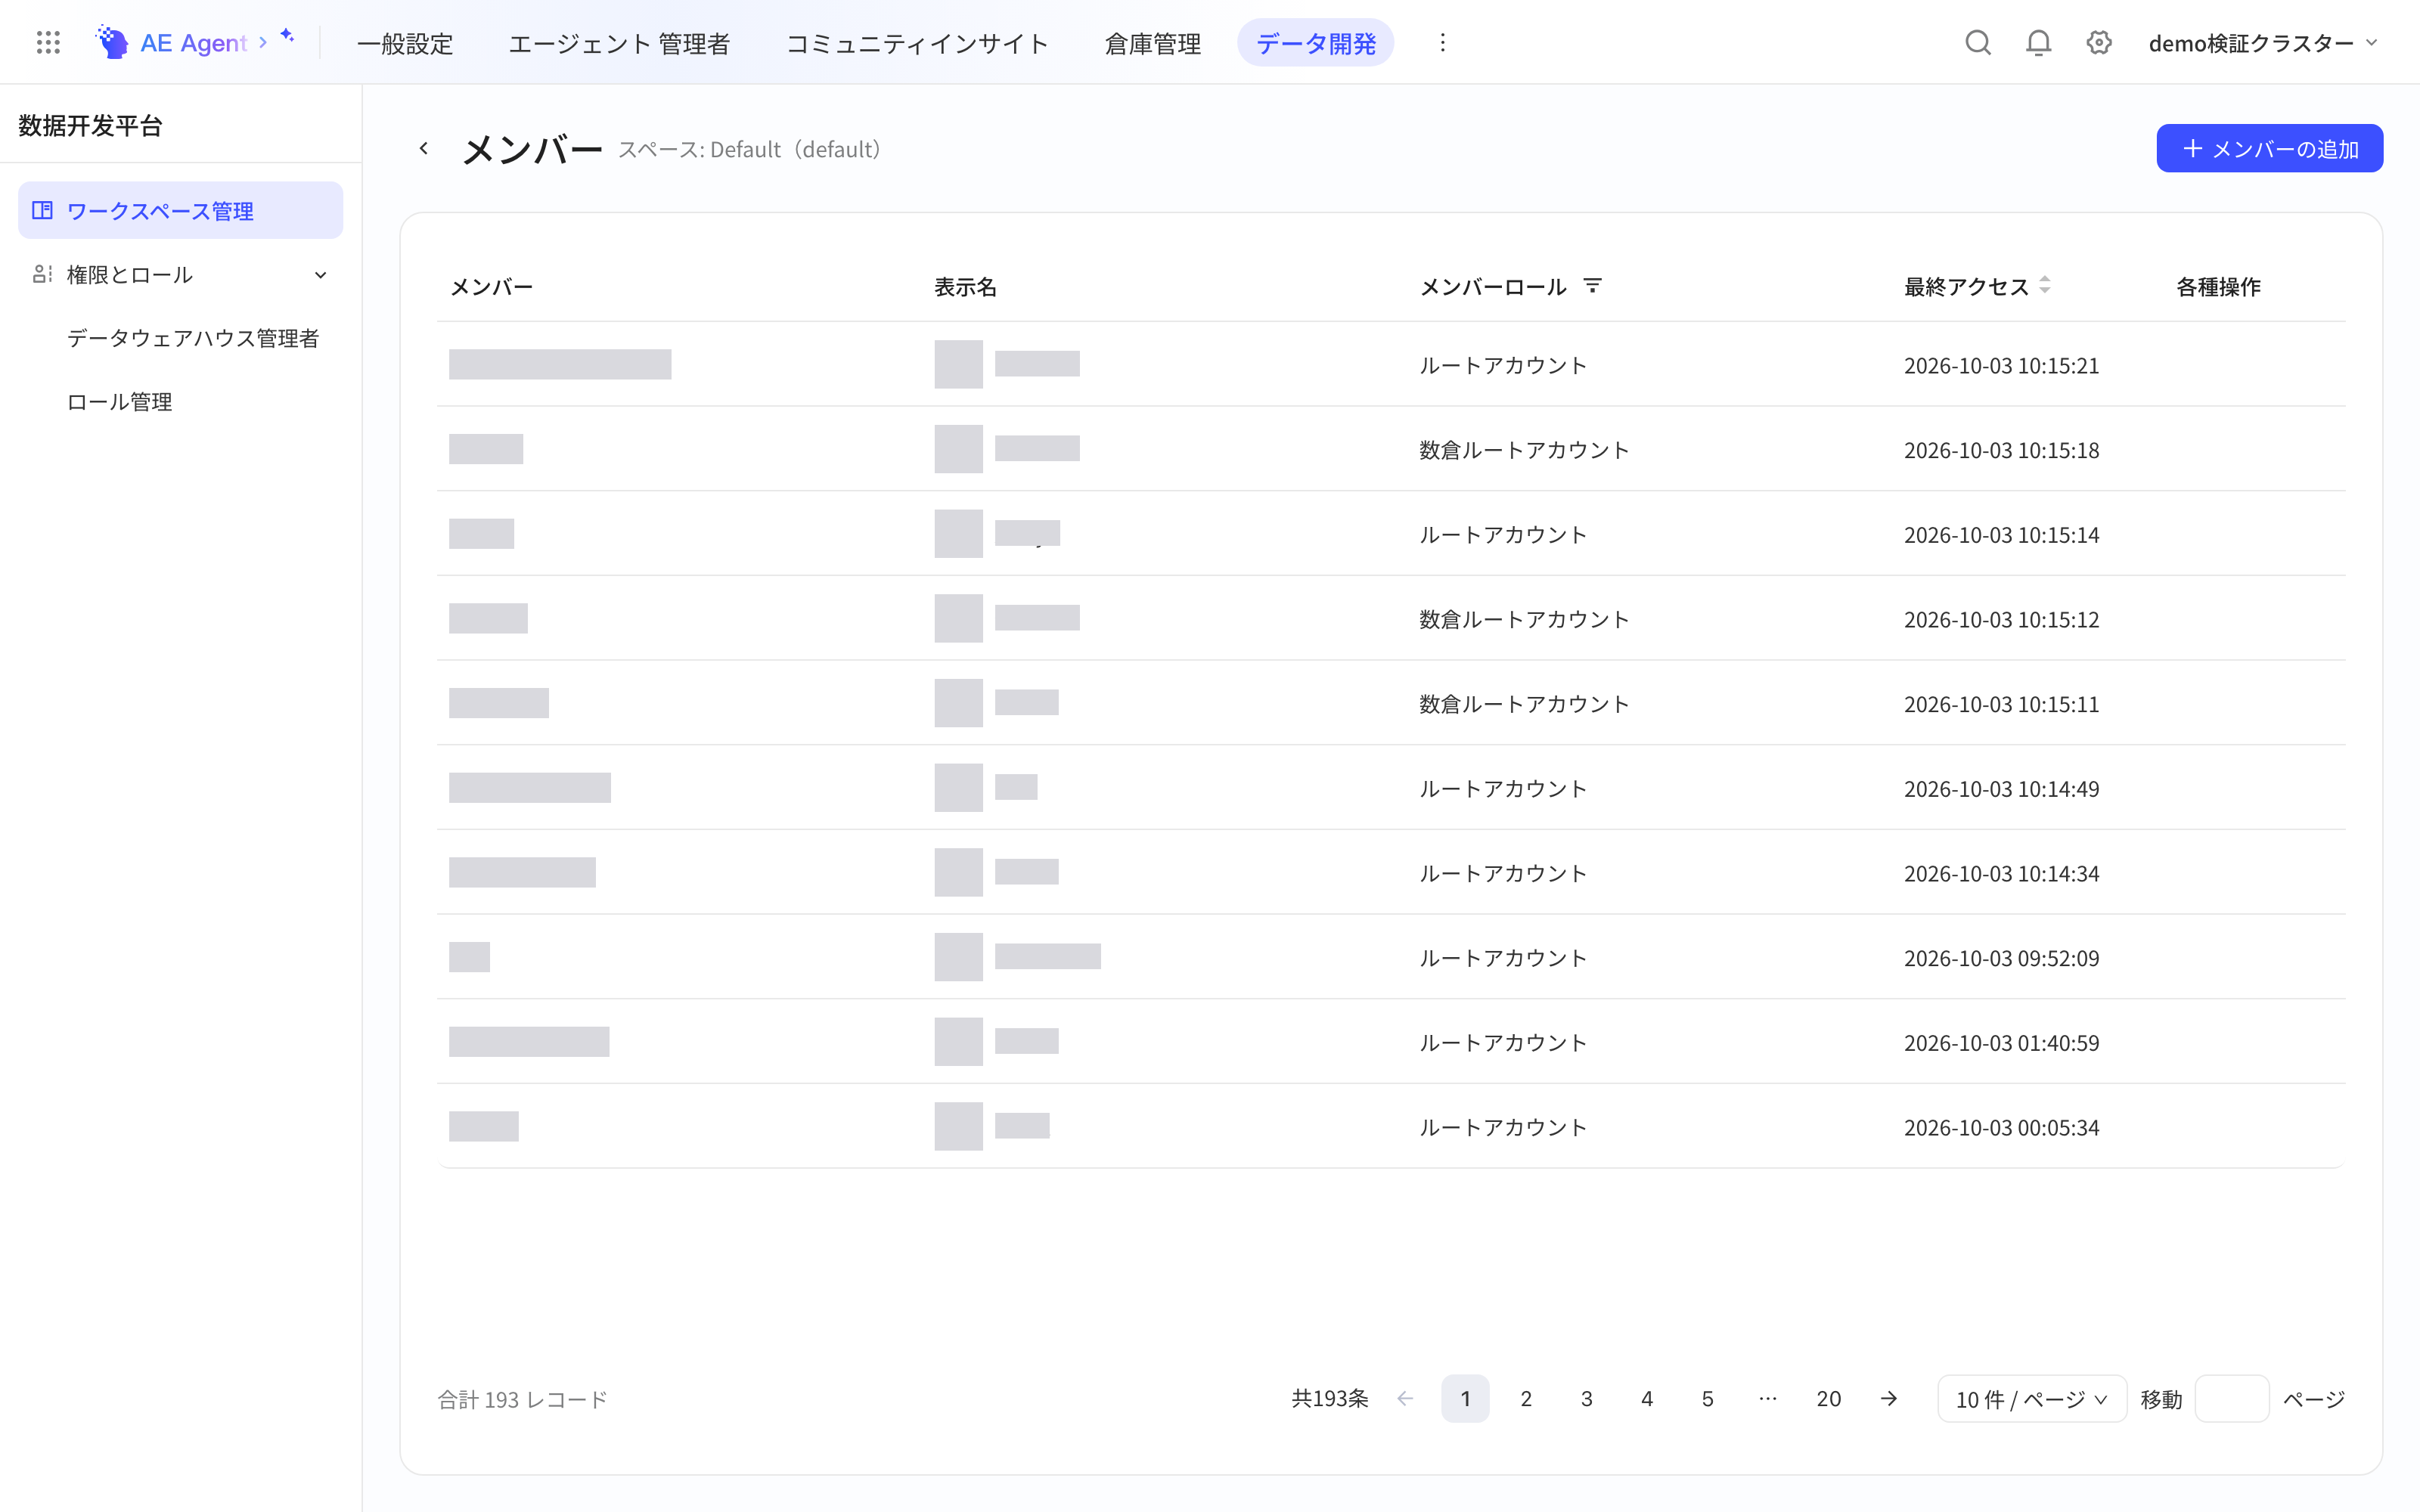Jump to page 20
The image size is (2420, 1512).
pyautogui.click(x=1828, y=1398)
